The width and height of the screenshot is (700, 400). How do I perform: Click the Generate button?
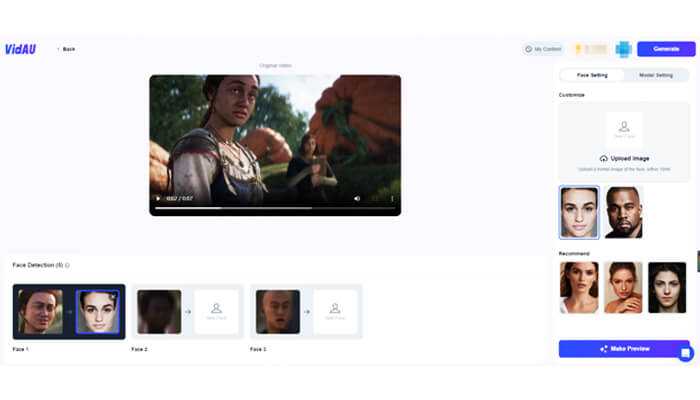[666, 48]
